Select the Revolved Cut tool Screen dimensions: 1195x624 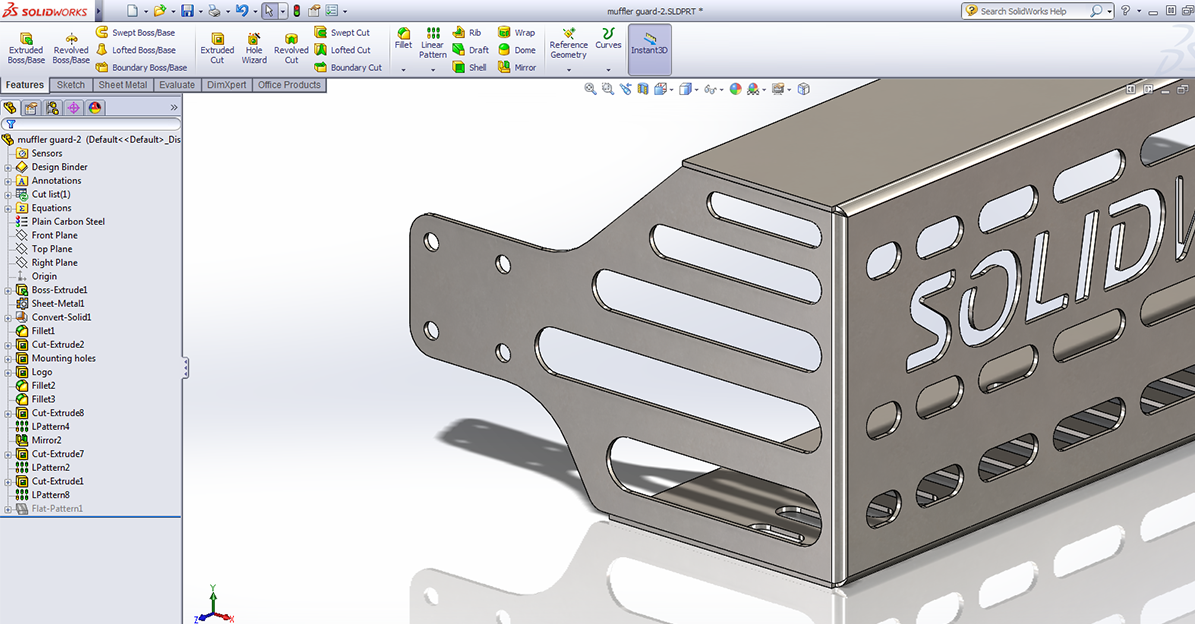(290, 47)
